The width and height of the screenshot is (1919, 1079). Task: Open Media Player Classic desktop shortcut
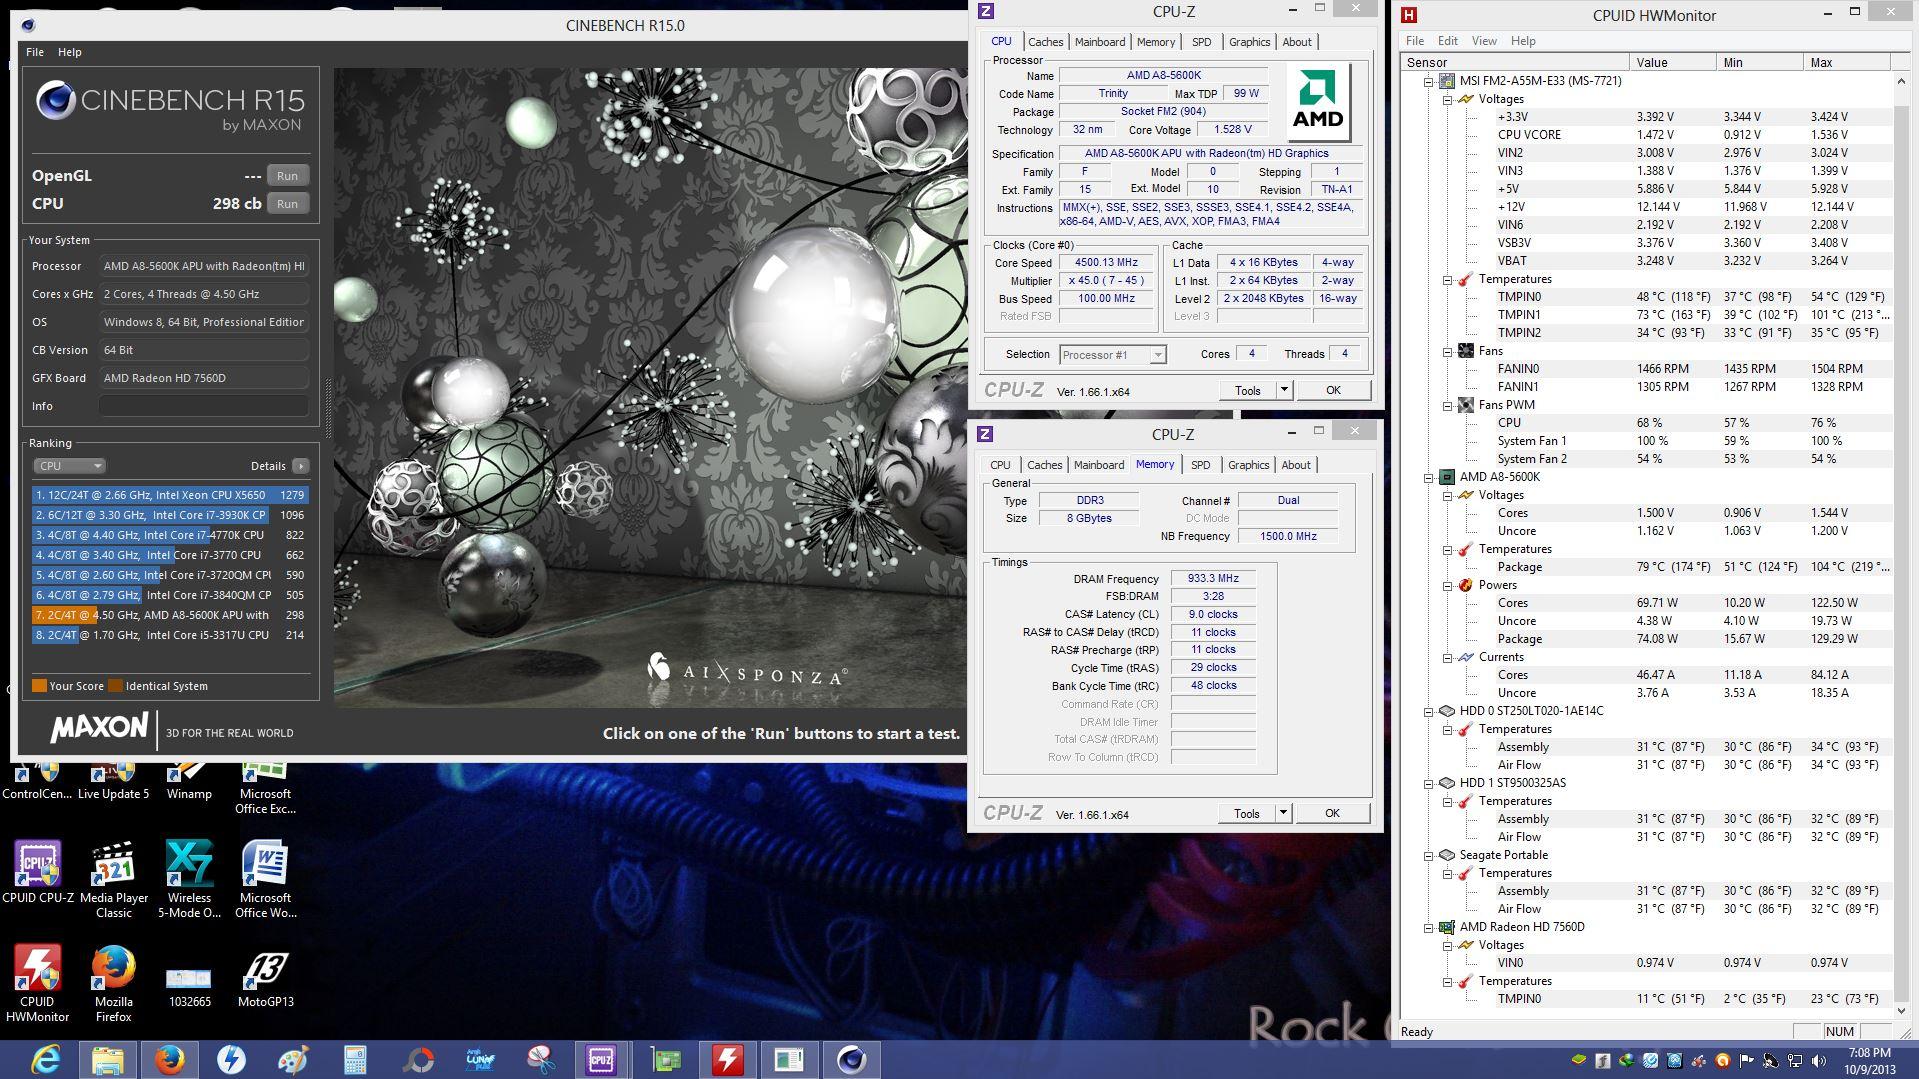coord(113,879)
